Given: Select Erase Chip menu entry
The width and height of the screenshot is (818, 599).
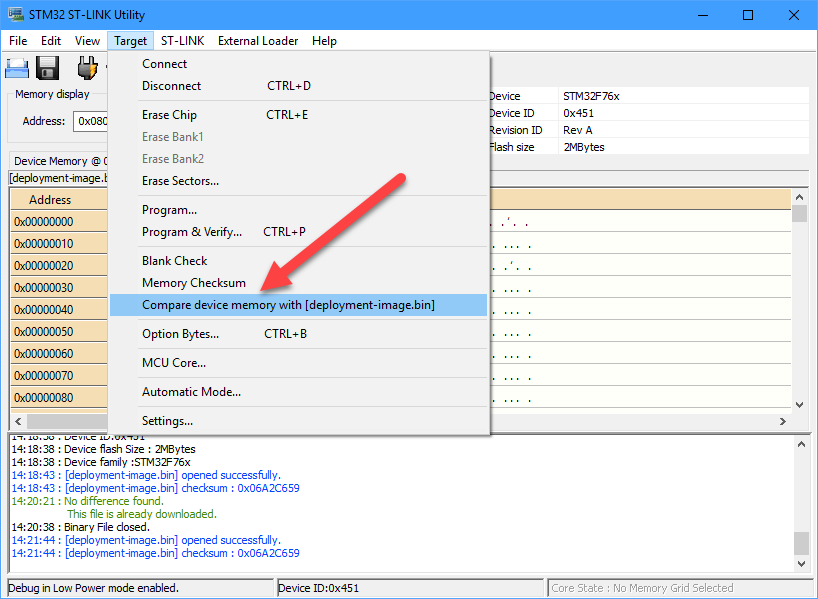Looking at the screenshot, I should [298, 115].
